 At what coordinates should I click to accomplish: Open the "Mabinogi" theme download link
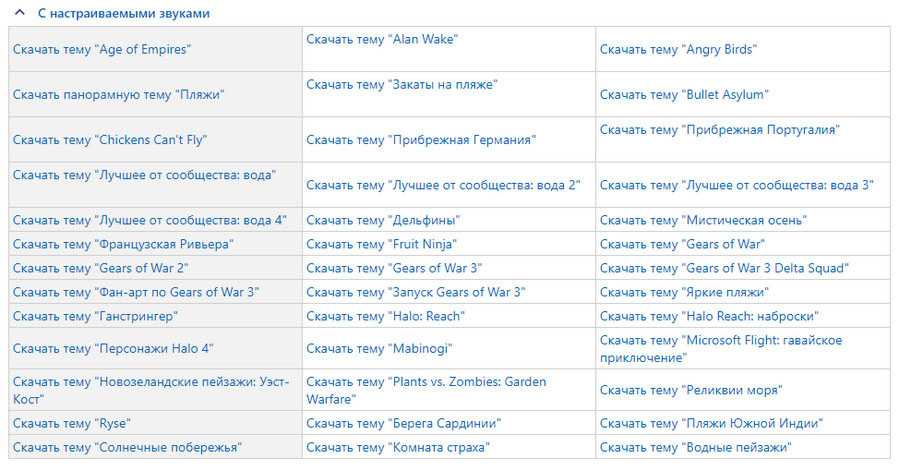tap(379, 348)
